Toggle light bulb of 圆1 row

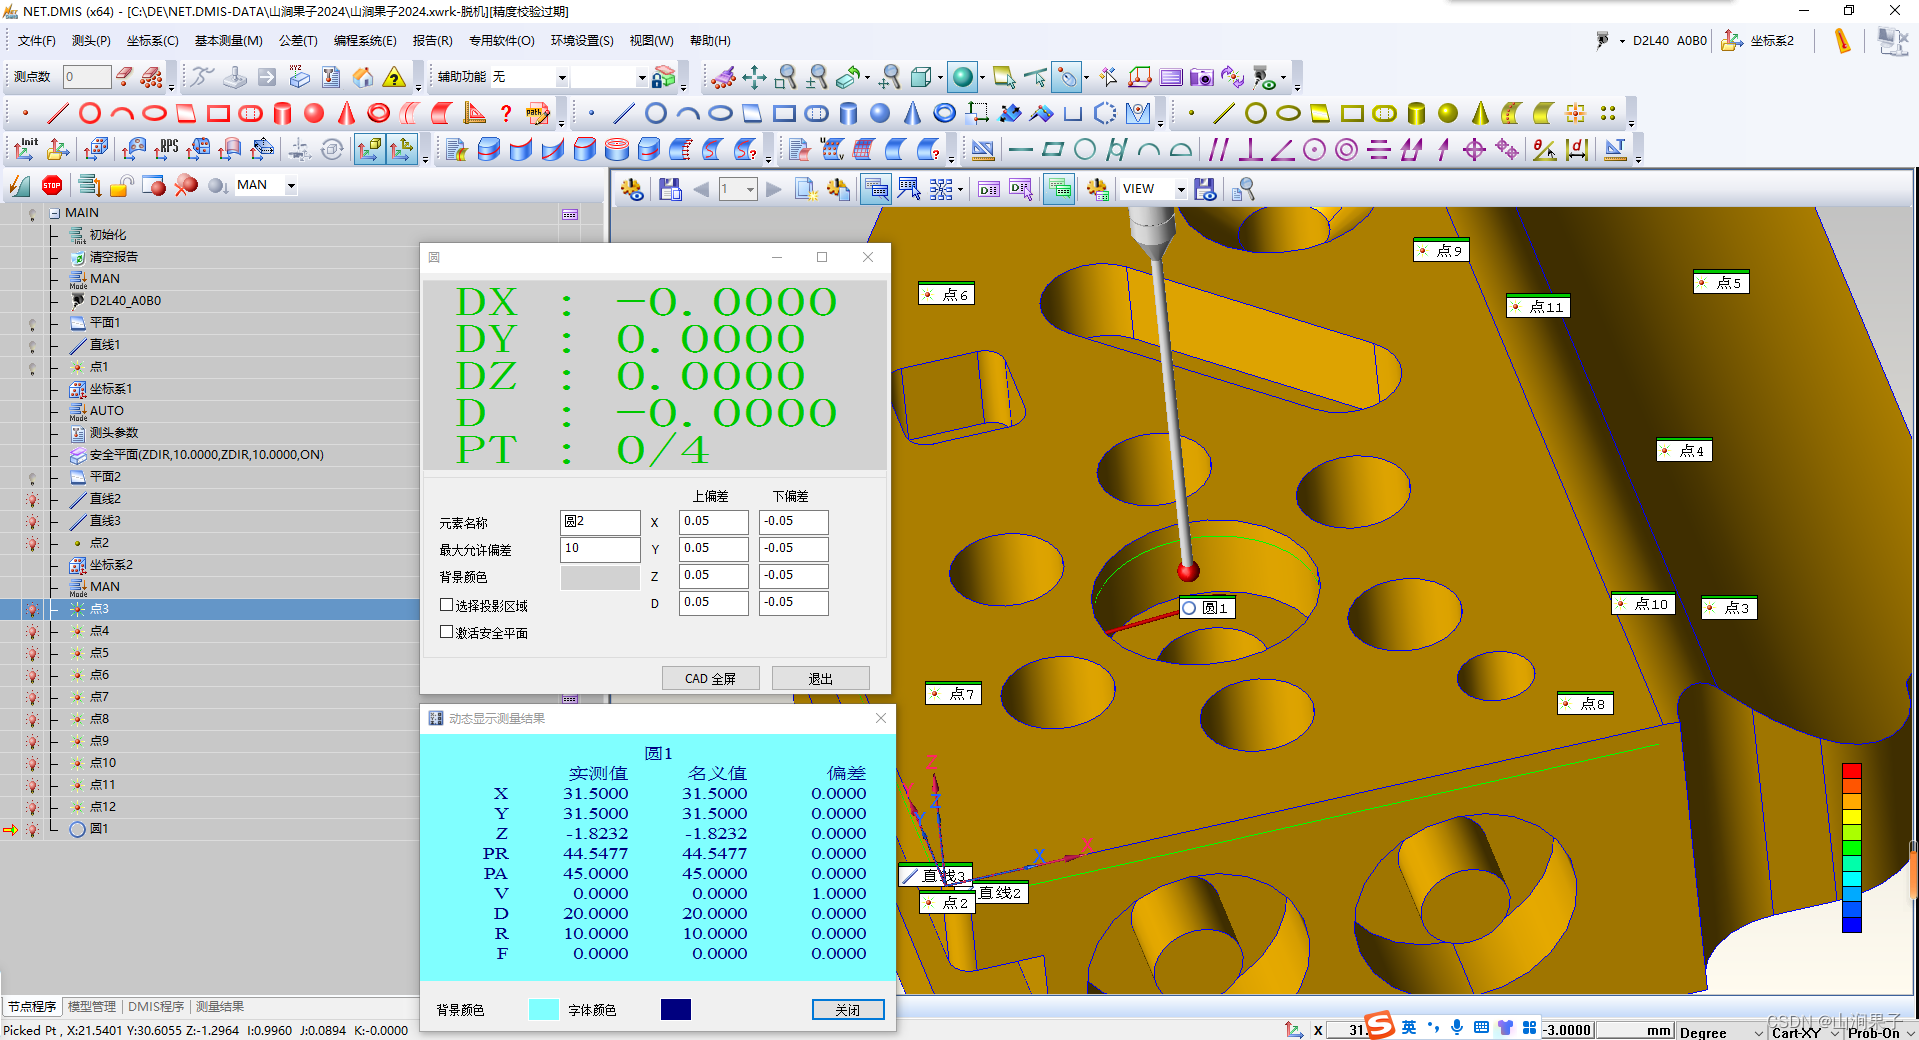click(32, 829)
